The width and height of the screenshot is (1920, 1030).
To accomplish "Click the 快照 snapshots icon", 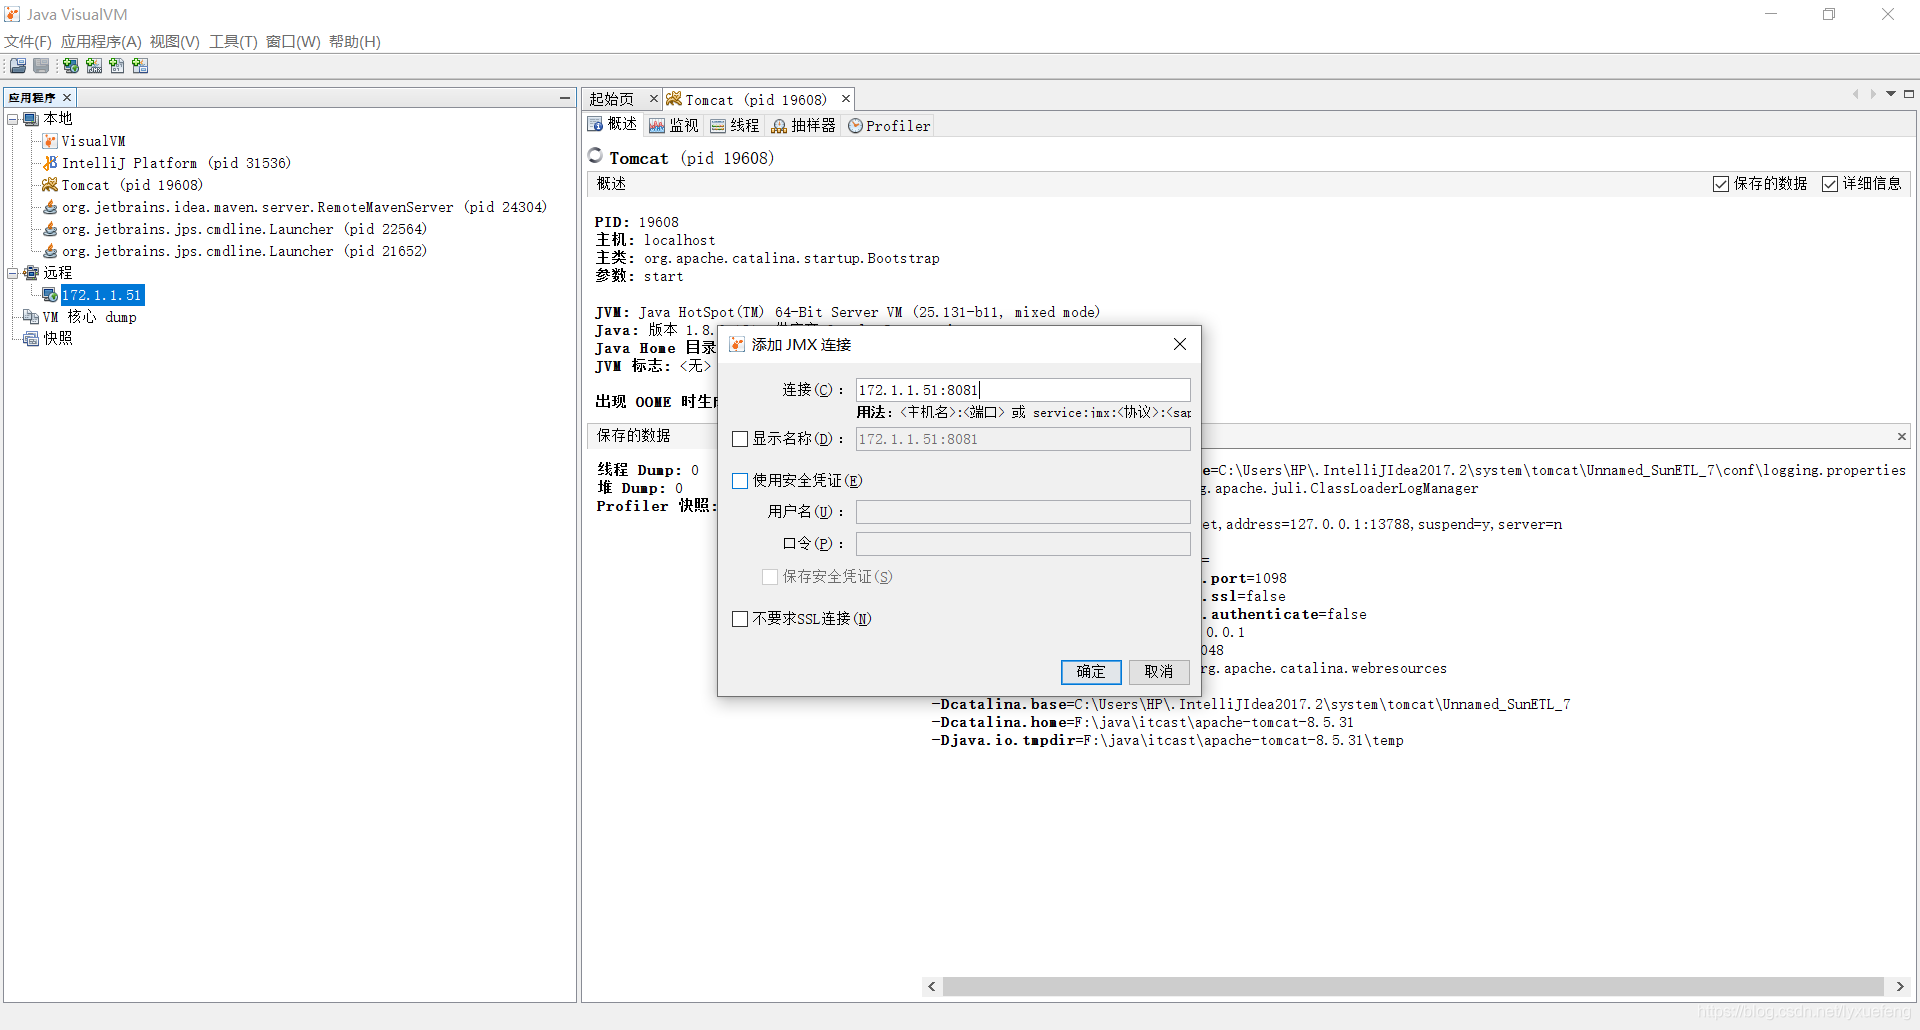I will point(31,339).
